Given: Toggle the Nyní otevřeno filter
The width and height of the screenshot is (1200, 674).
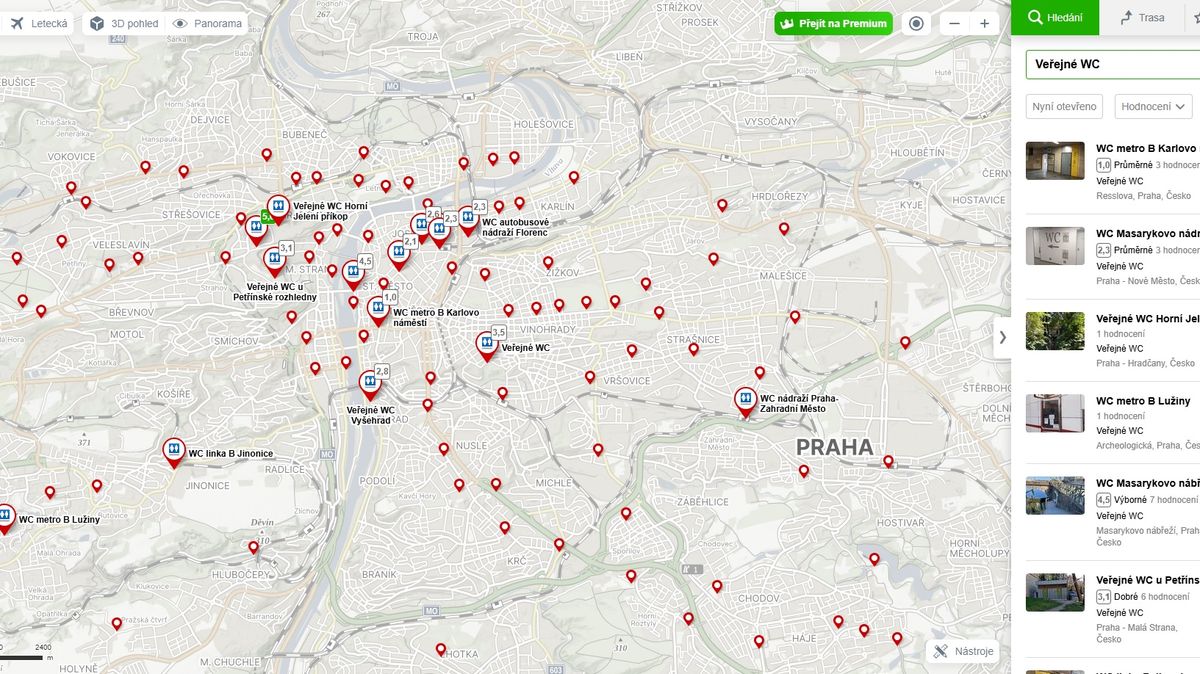Looking at the screenshot, I should click(1064, 106).
